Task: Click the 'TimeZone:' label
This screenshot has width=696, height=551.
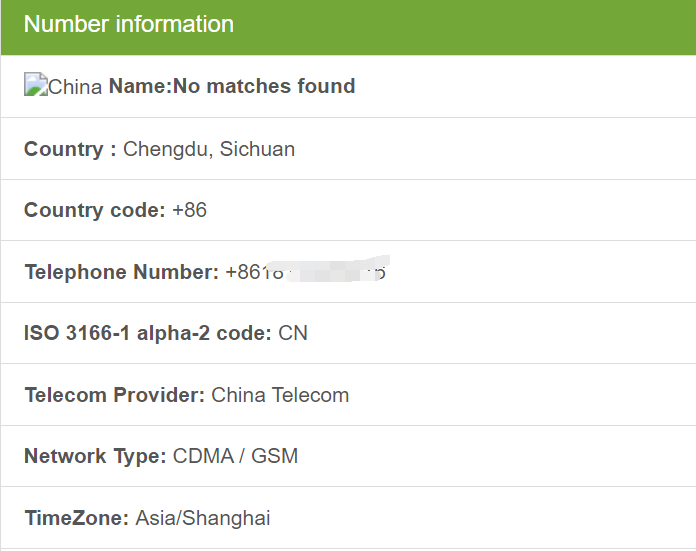Action: click(77, 518)
